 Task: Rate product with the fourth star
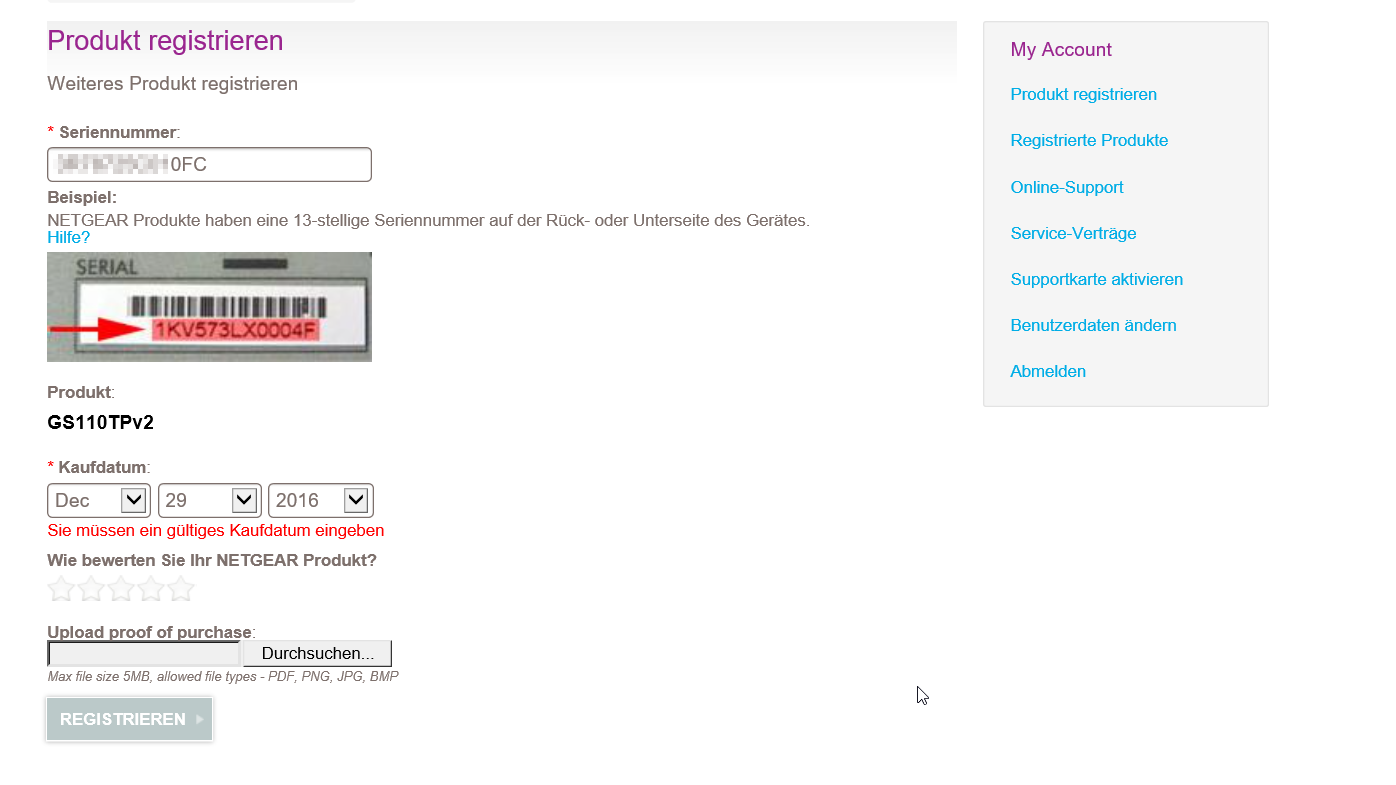click(151, 589)
